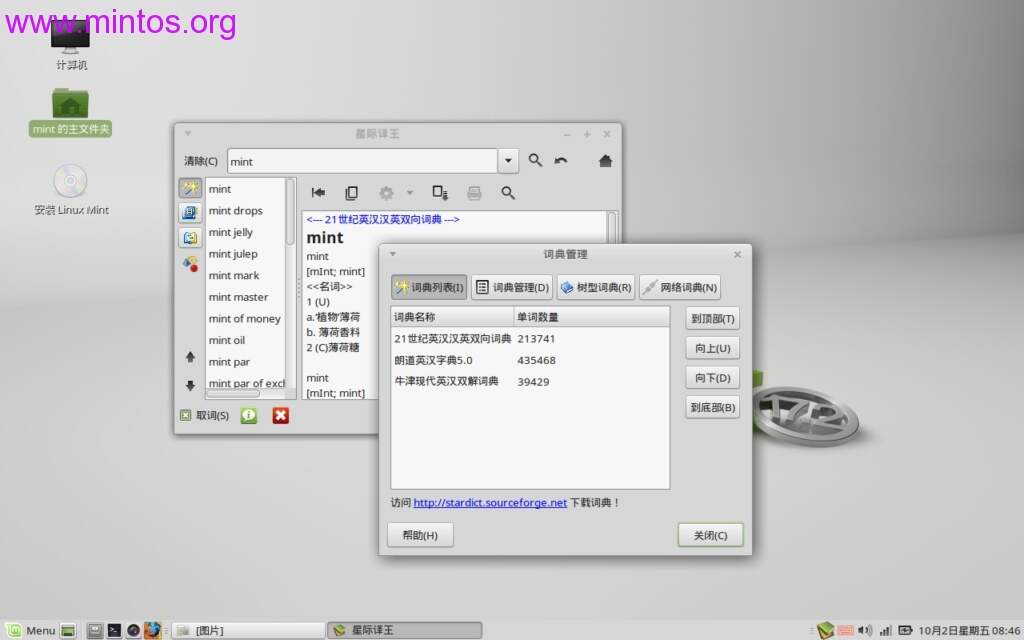This screenshot has height=640, width=1024.
Task: Open the stardict.sourceforge.net link
Action: [x=490, y=503]
